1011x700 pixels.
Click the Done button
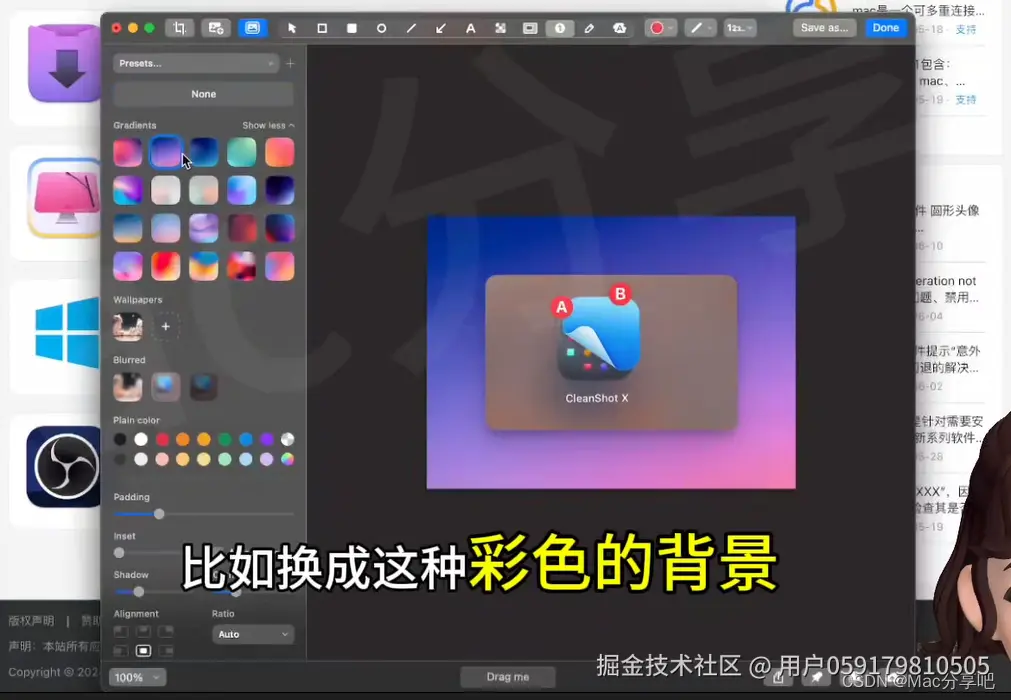click(886, 28)
